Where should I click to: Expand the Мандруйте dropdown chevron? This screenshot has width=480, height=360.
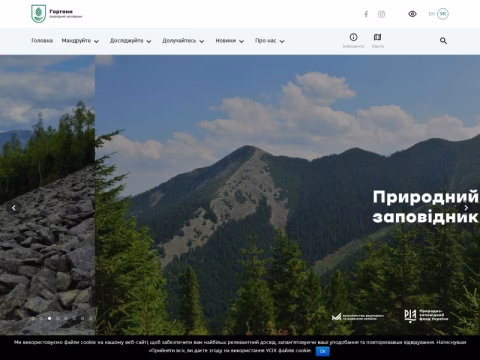click(96, 41)
